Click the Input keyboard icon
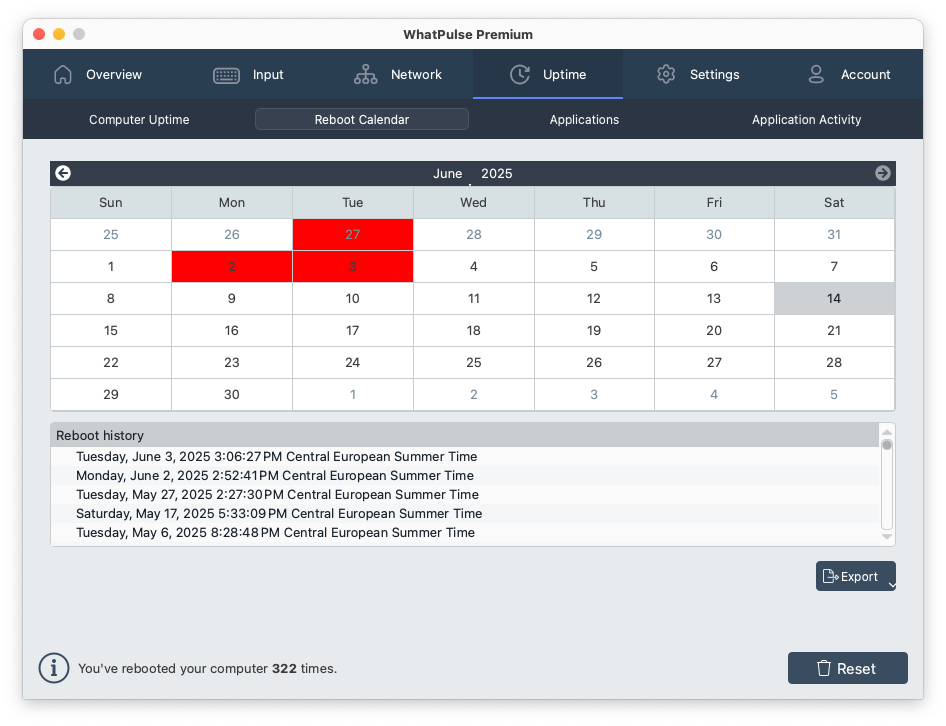 pyautogui.click(x=226, y=75)
